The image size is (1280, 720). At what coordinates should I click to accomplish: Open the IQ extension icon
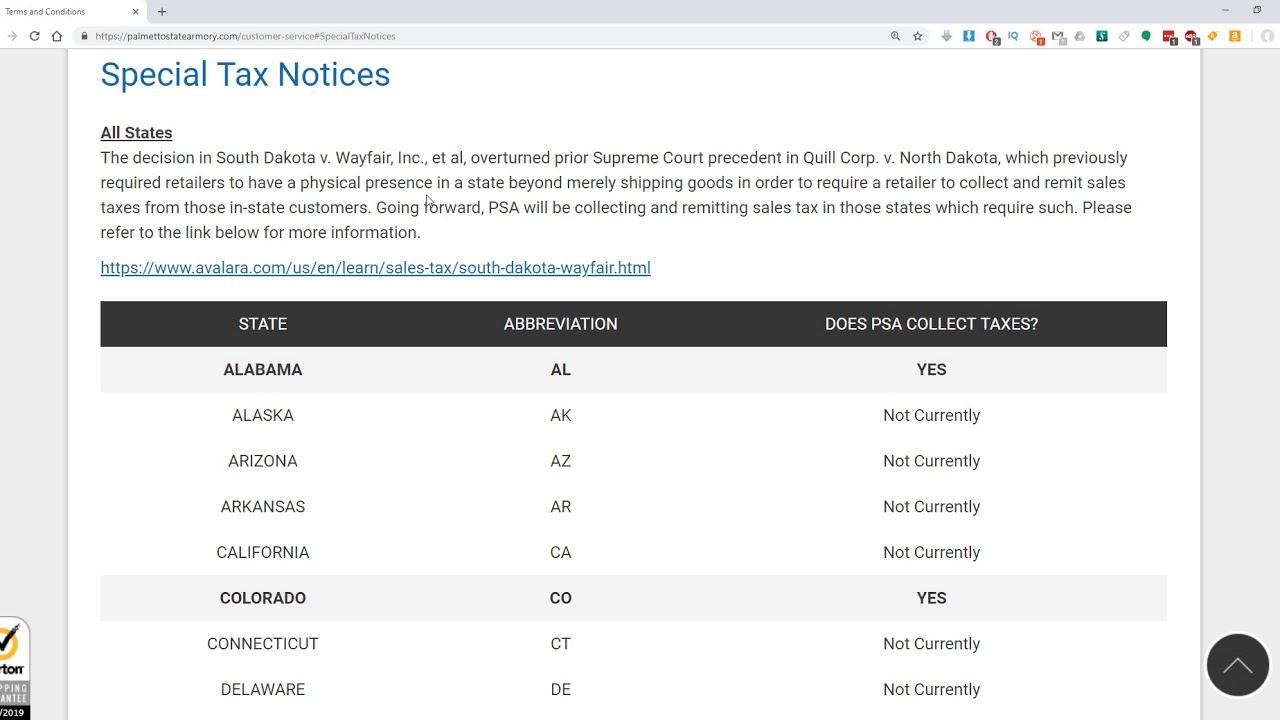[1013, 36]
